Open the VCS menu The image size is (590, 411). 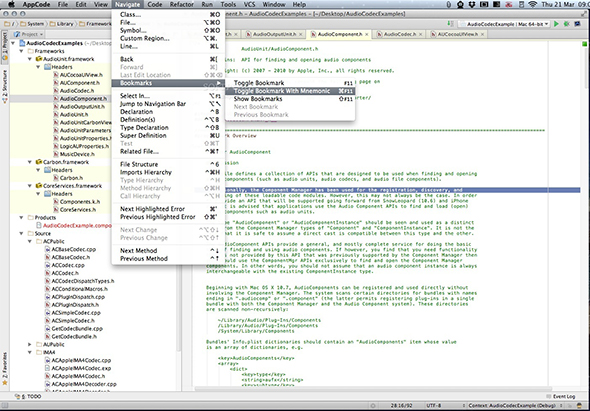(249, 4)
